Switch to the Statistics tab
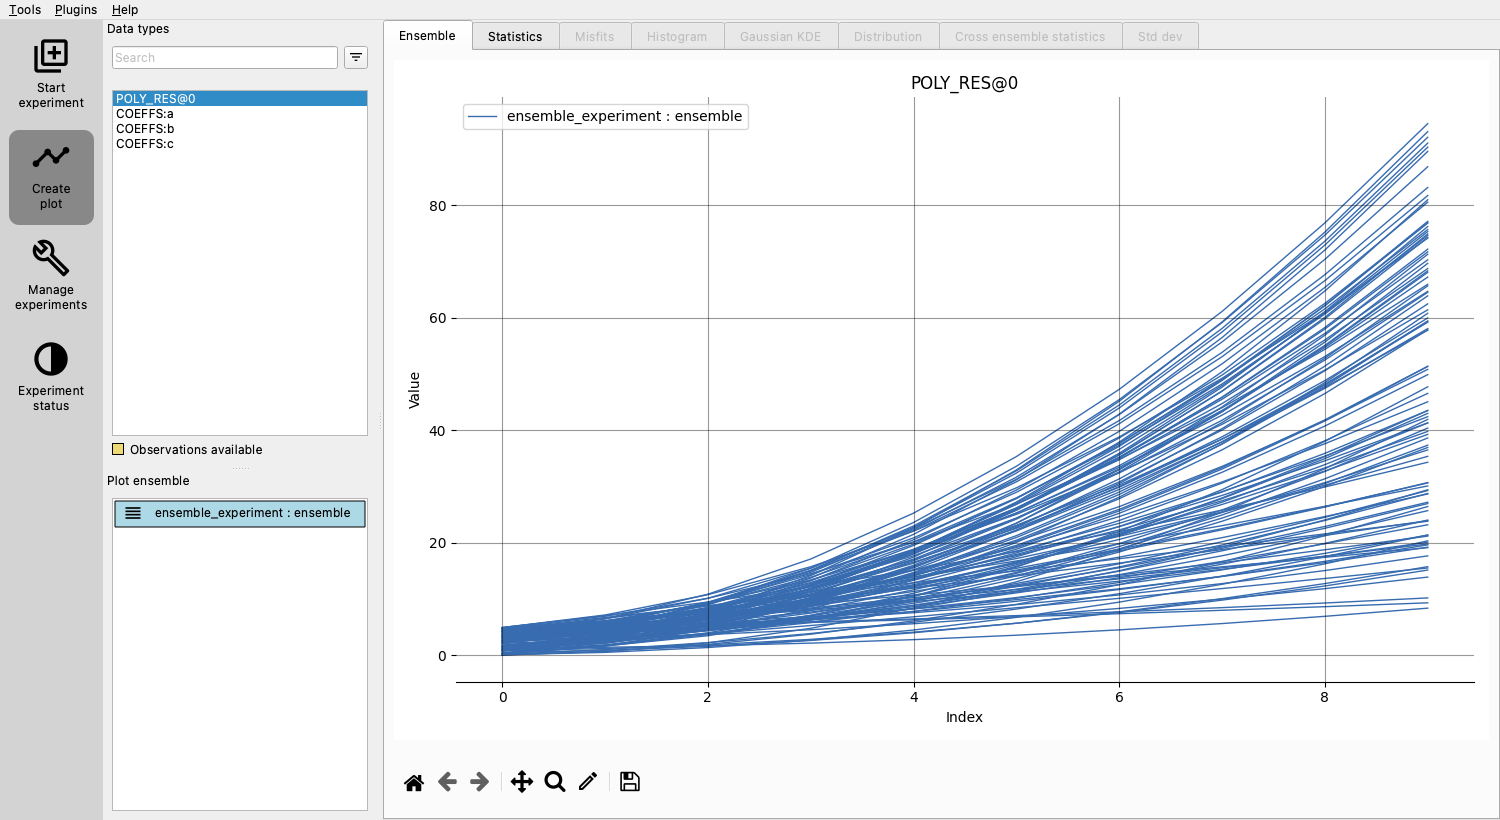 515,37
